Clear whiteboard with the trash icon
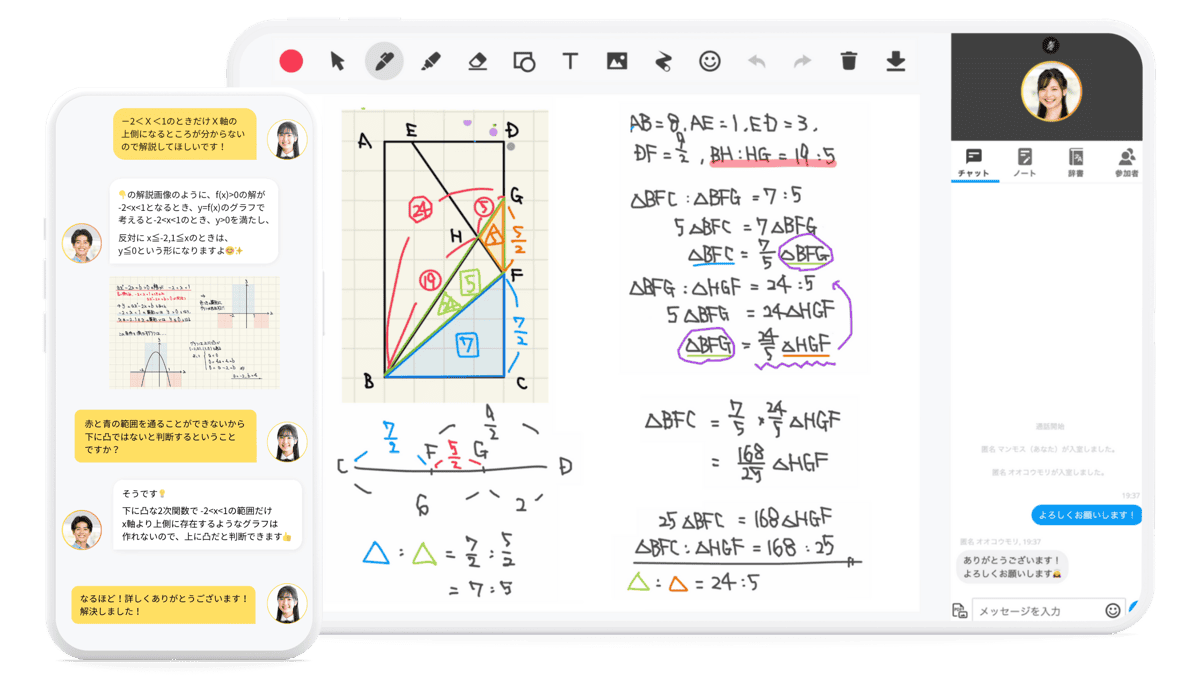This screenshot has width=1200, height=675. (849, 61)
